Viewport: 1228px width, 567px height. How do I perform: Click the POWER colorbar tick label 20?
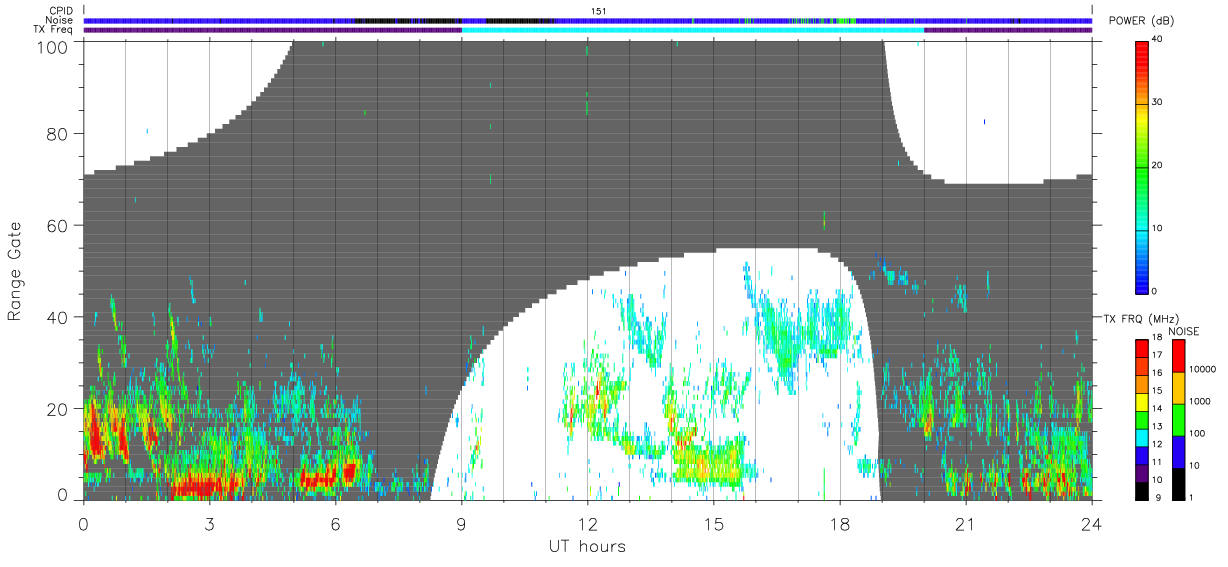coord(1157,165)
